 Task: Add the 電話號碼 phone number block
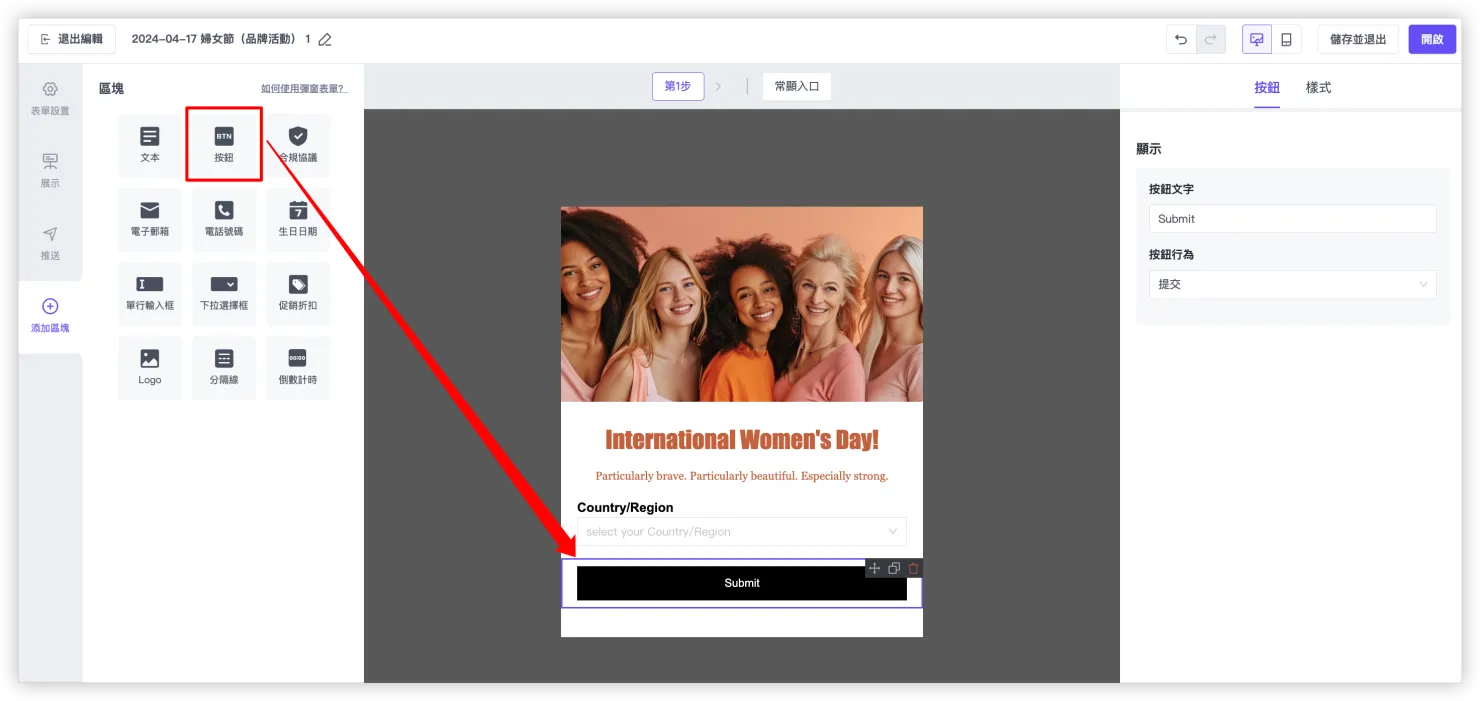click(224, 219)
